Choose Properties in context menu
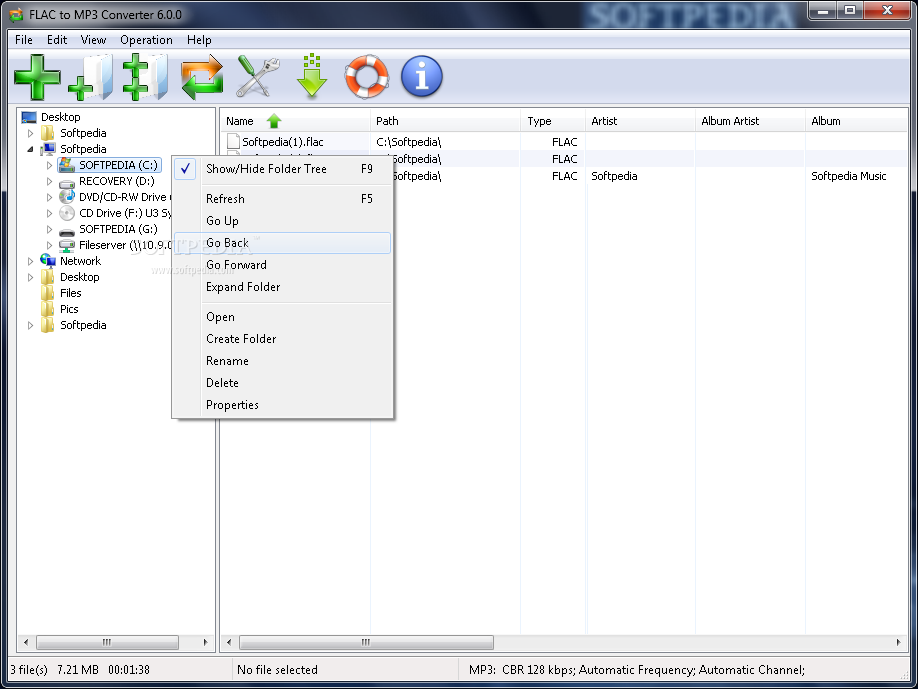Viewport: 918px width, 689px height. coord(282,405)
